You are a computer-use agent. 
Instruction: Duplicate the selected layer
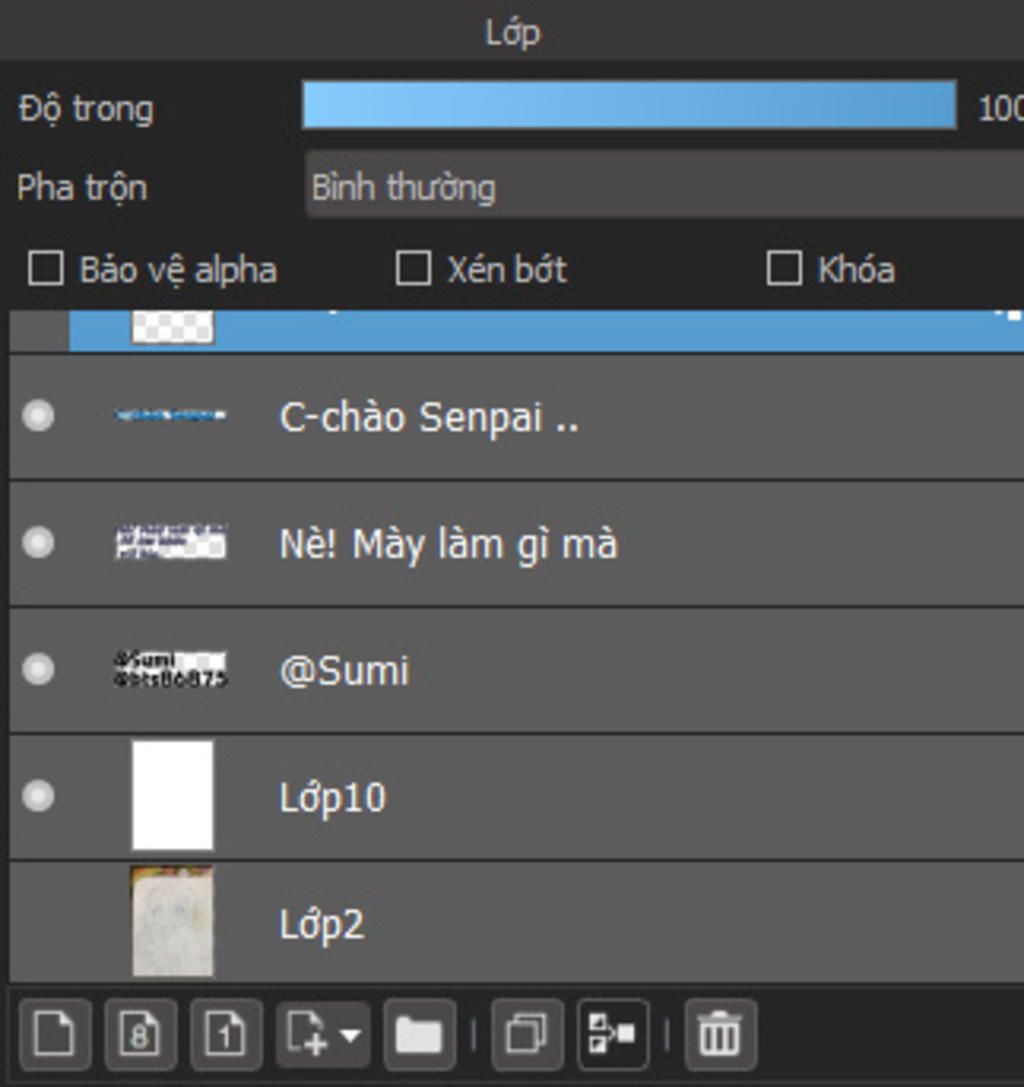click(x=526, y=1034)
